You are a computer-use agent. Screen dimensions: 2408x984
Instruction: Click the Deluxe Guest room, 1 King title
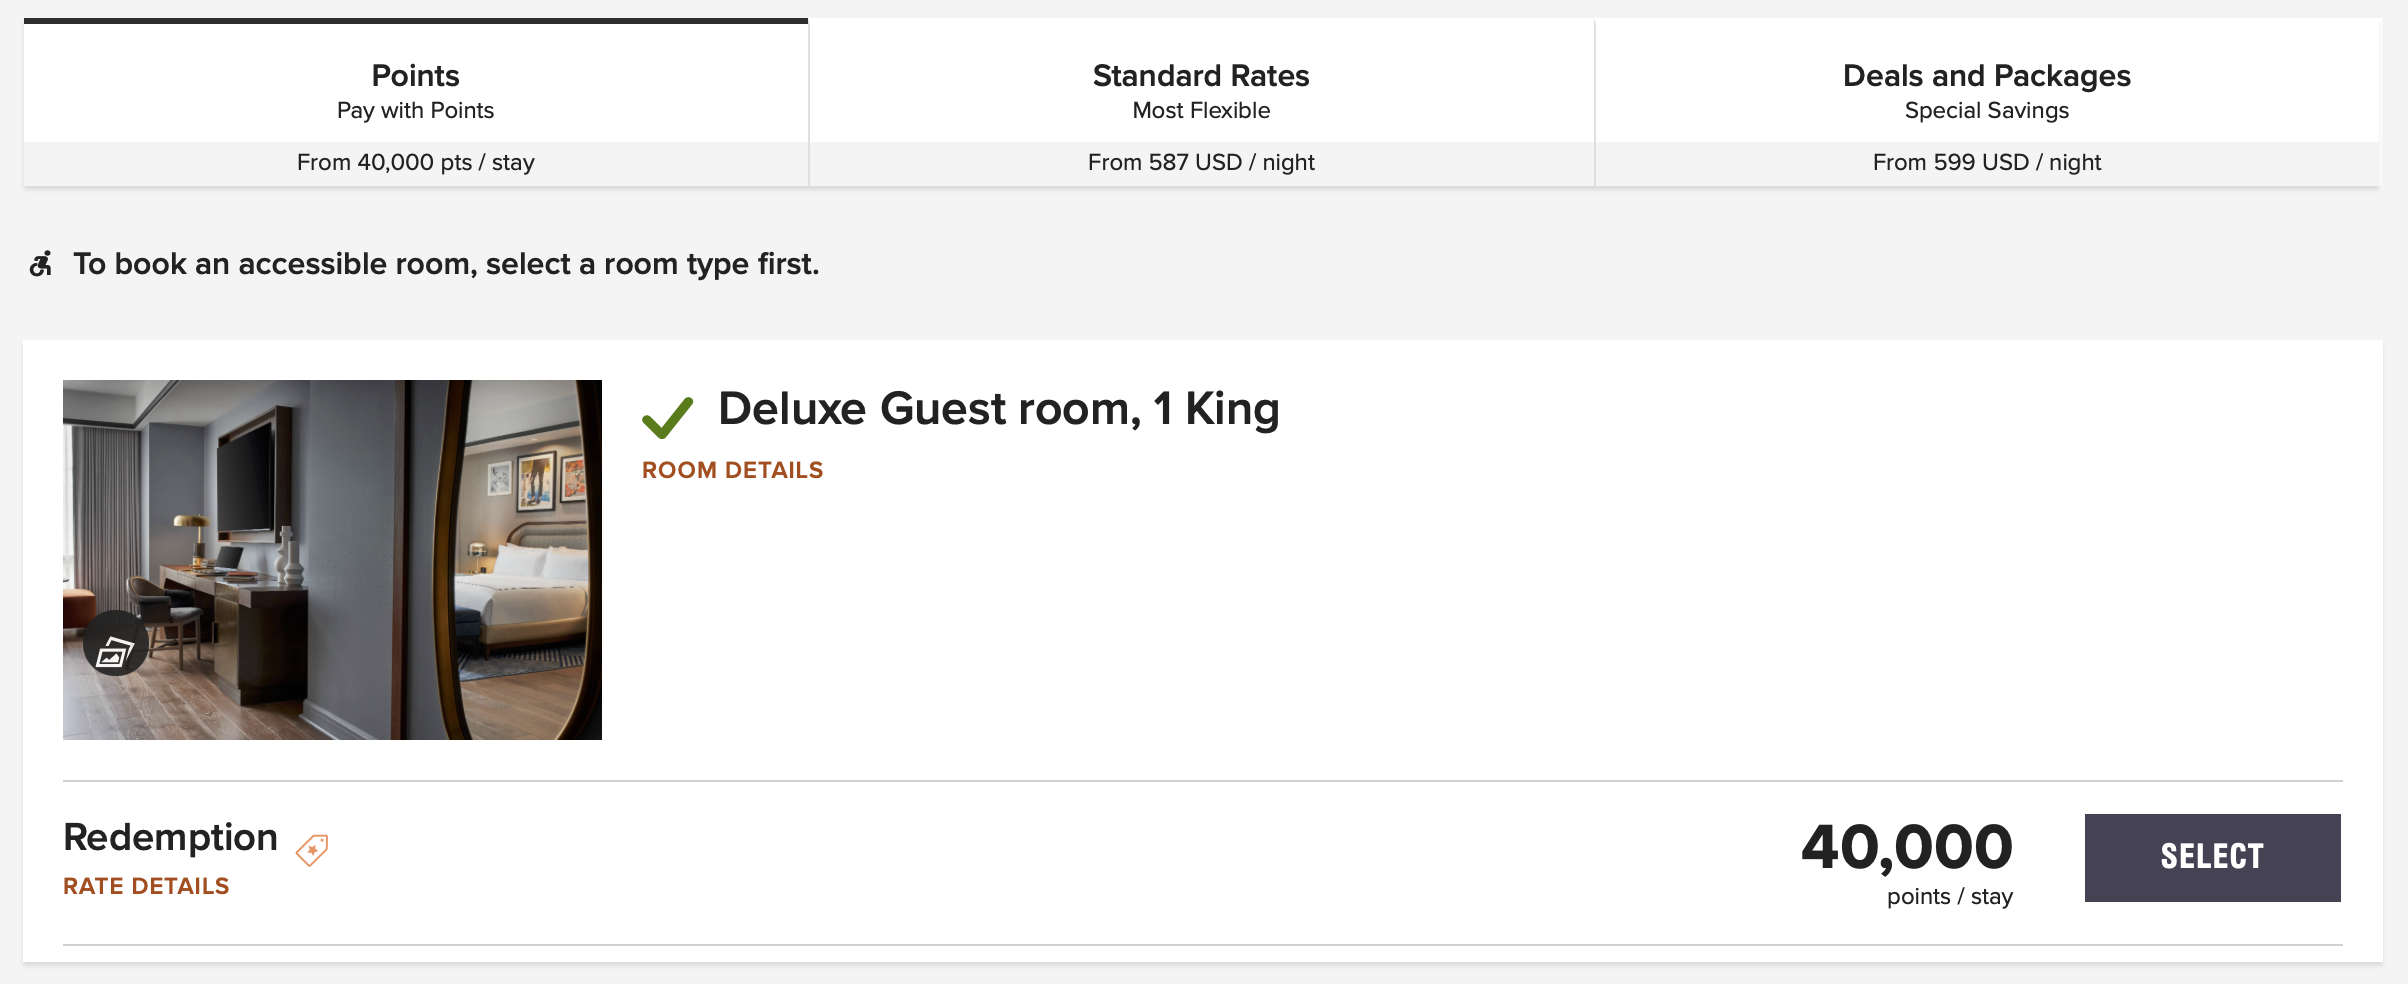[x=999, y=409]
